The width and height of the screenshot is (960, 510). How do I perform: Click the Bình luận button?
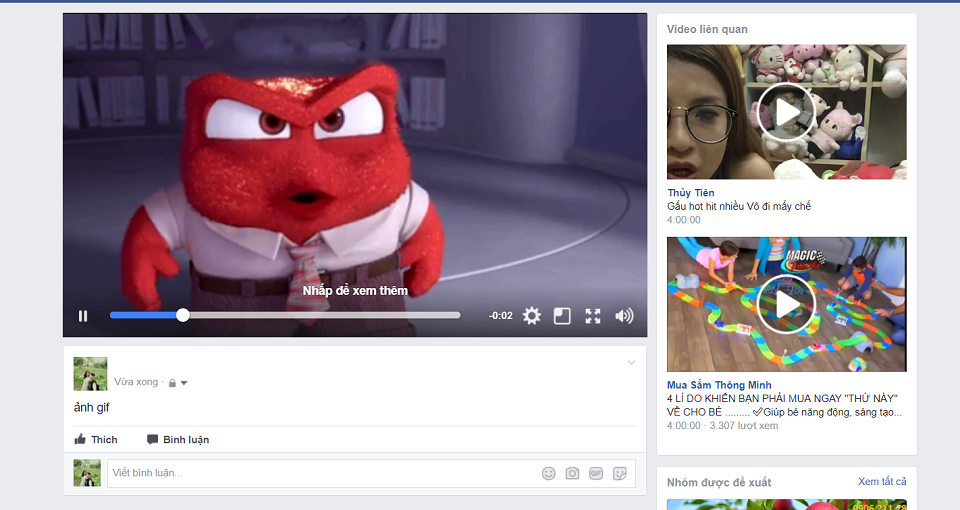pyautogui.click(x=178, y=440)
